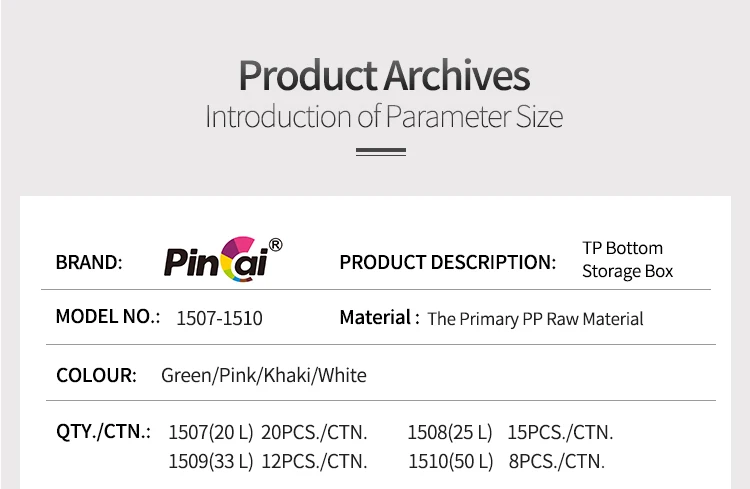Click the double-line divider under subtitle
Viewport: 750px width, 489px height.
coord(381,152)
